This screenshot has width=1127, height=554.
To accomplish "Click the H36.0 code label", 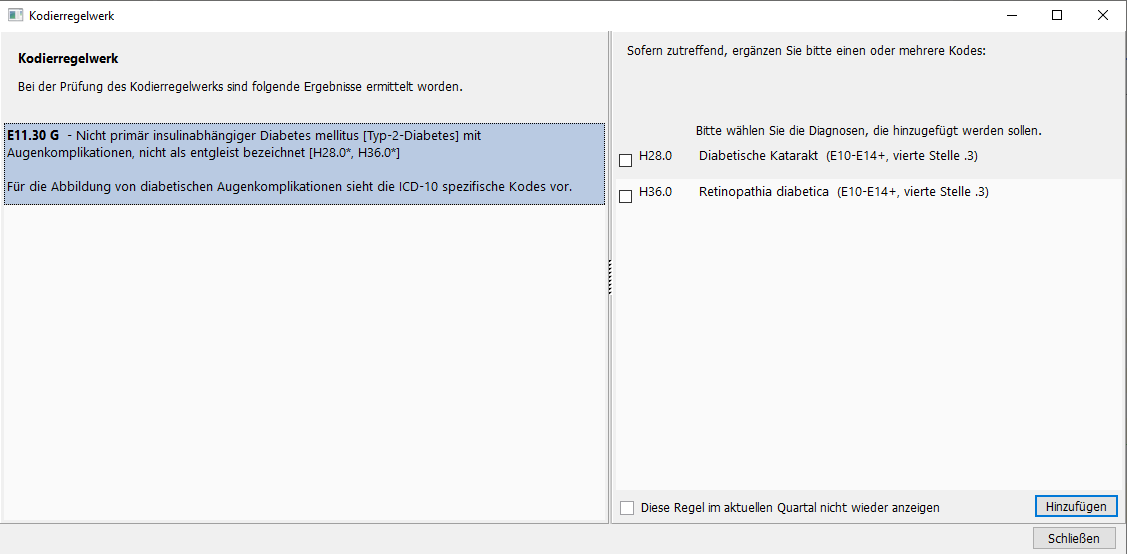I will tap(656, 192).
